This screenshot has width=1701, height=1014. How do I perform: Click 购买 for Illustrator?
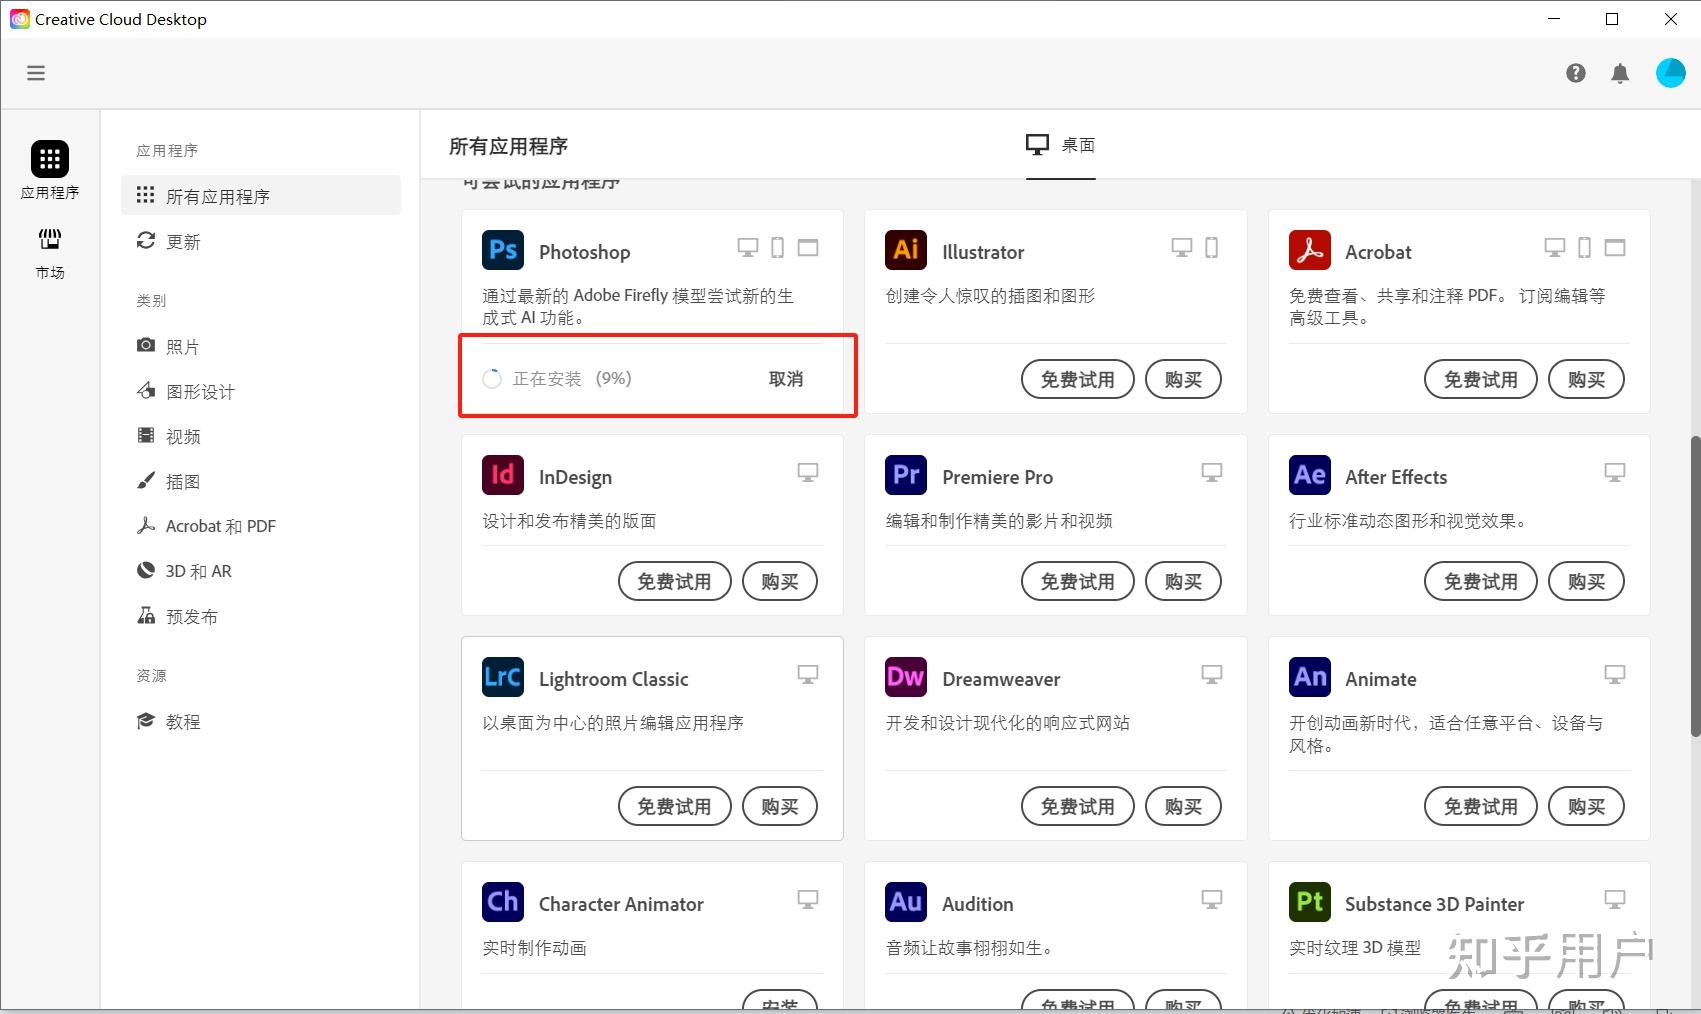click(1184, 379)
